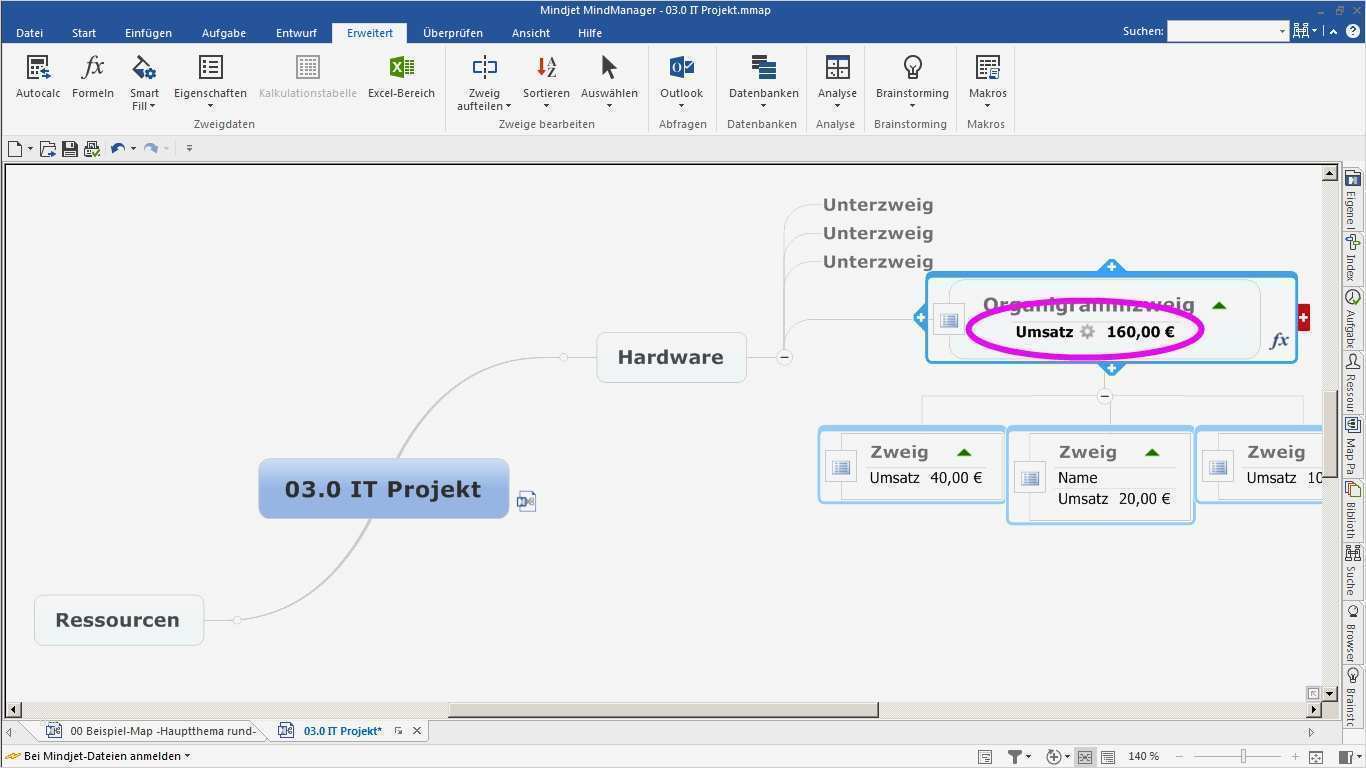Toggle the green triangle on the Zweig with Name and Umsatz 20,00 €
The image size is (1366, 768).
tap(1152, 453)
